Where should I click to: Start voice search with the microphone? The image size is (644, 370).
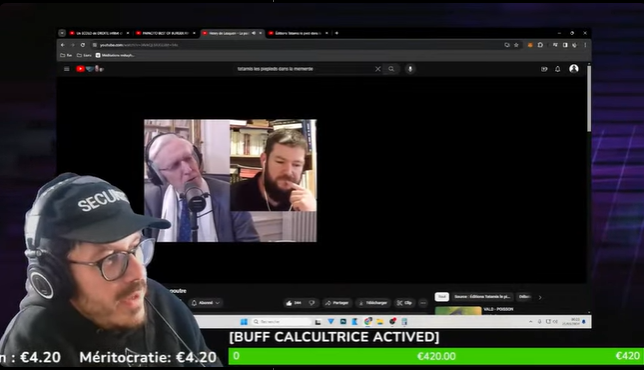(410, 69)
